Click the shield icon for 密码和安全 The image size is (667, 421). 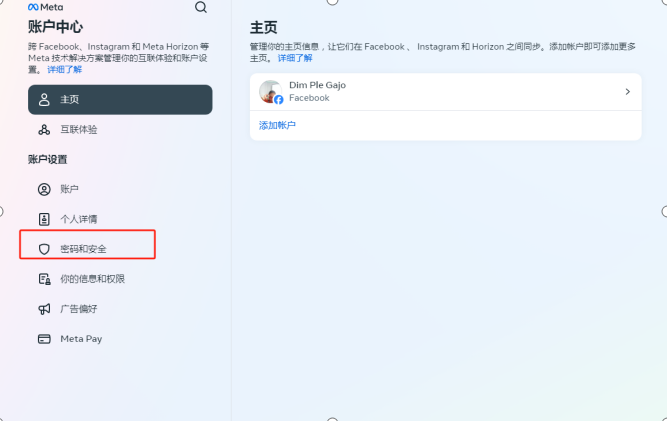pyautogui.click(x=44, y=249)
